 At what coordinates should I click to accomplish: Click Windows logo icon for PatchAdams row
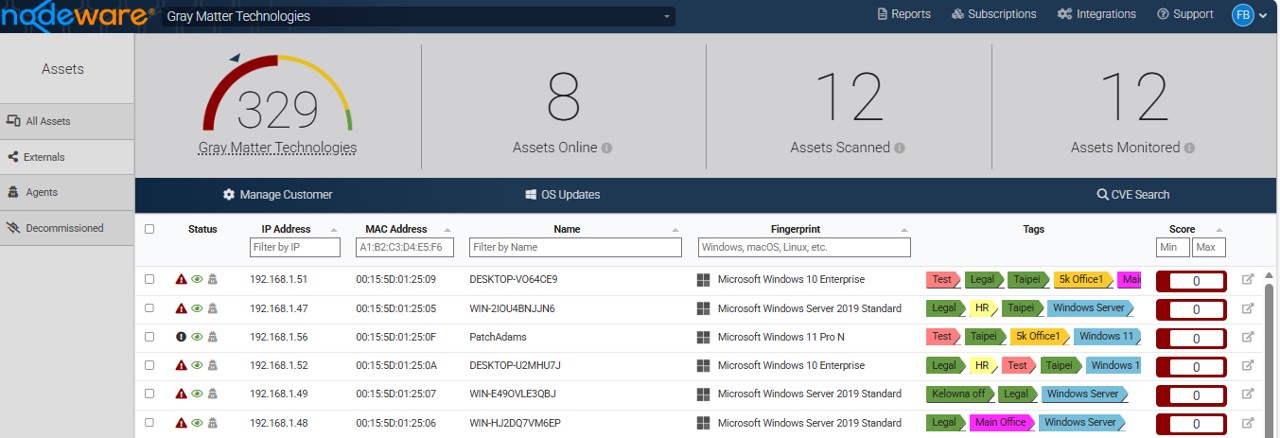(704, 337)
